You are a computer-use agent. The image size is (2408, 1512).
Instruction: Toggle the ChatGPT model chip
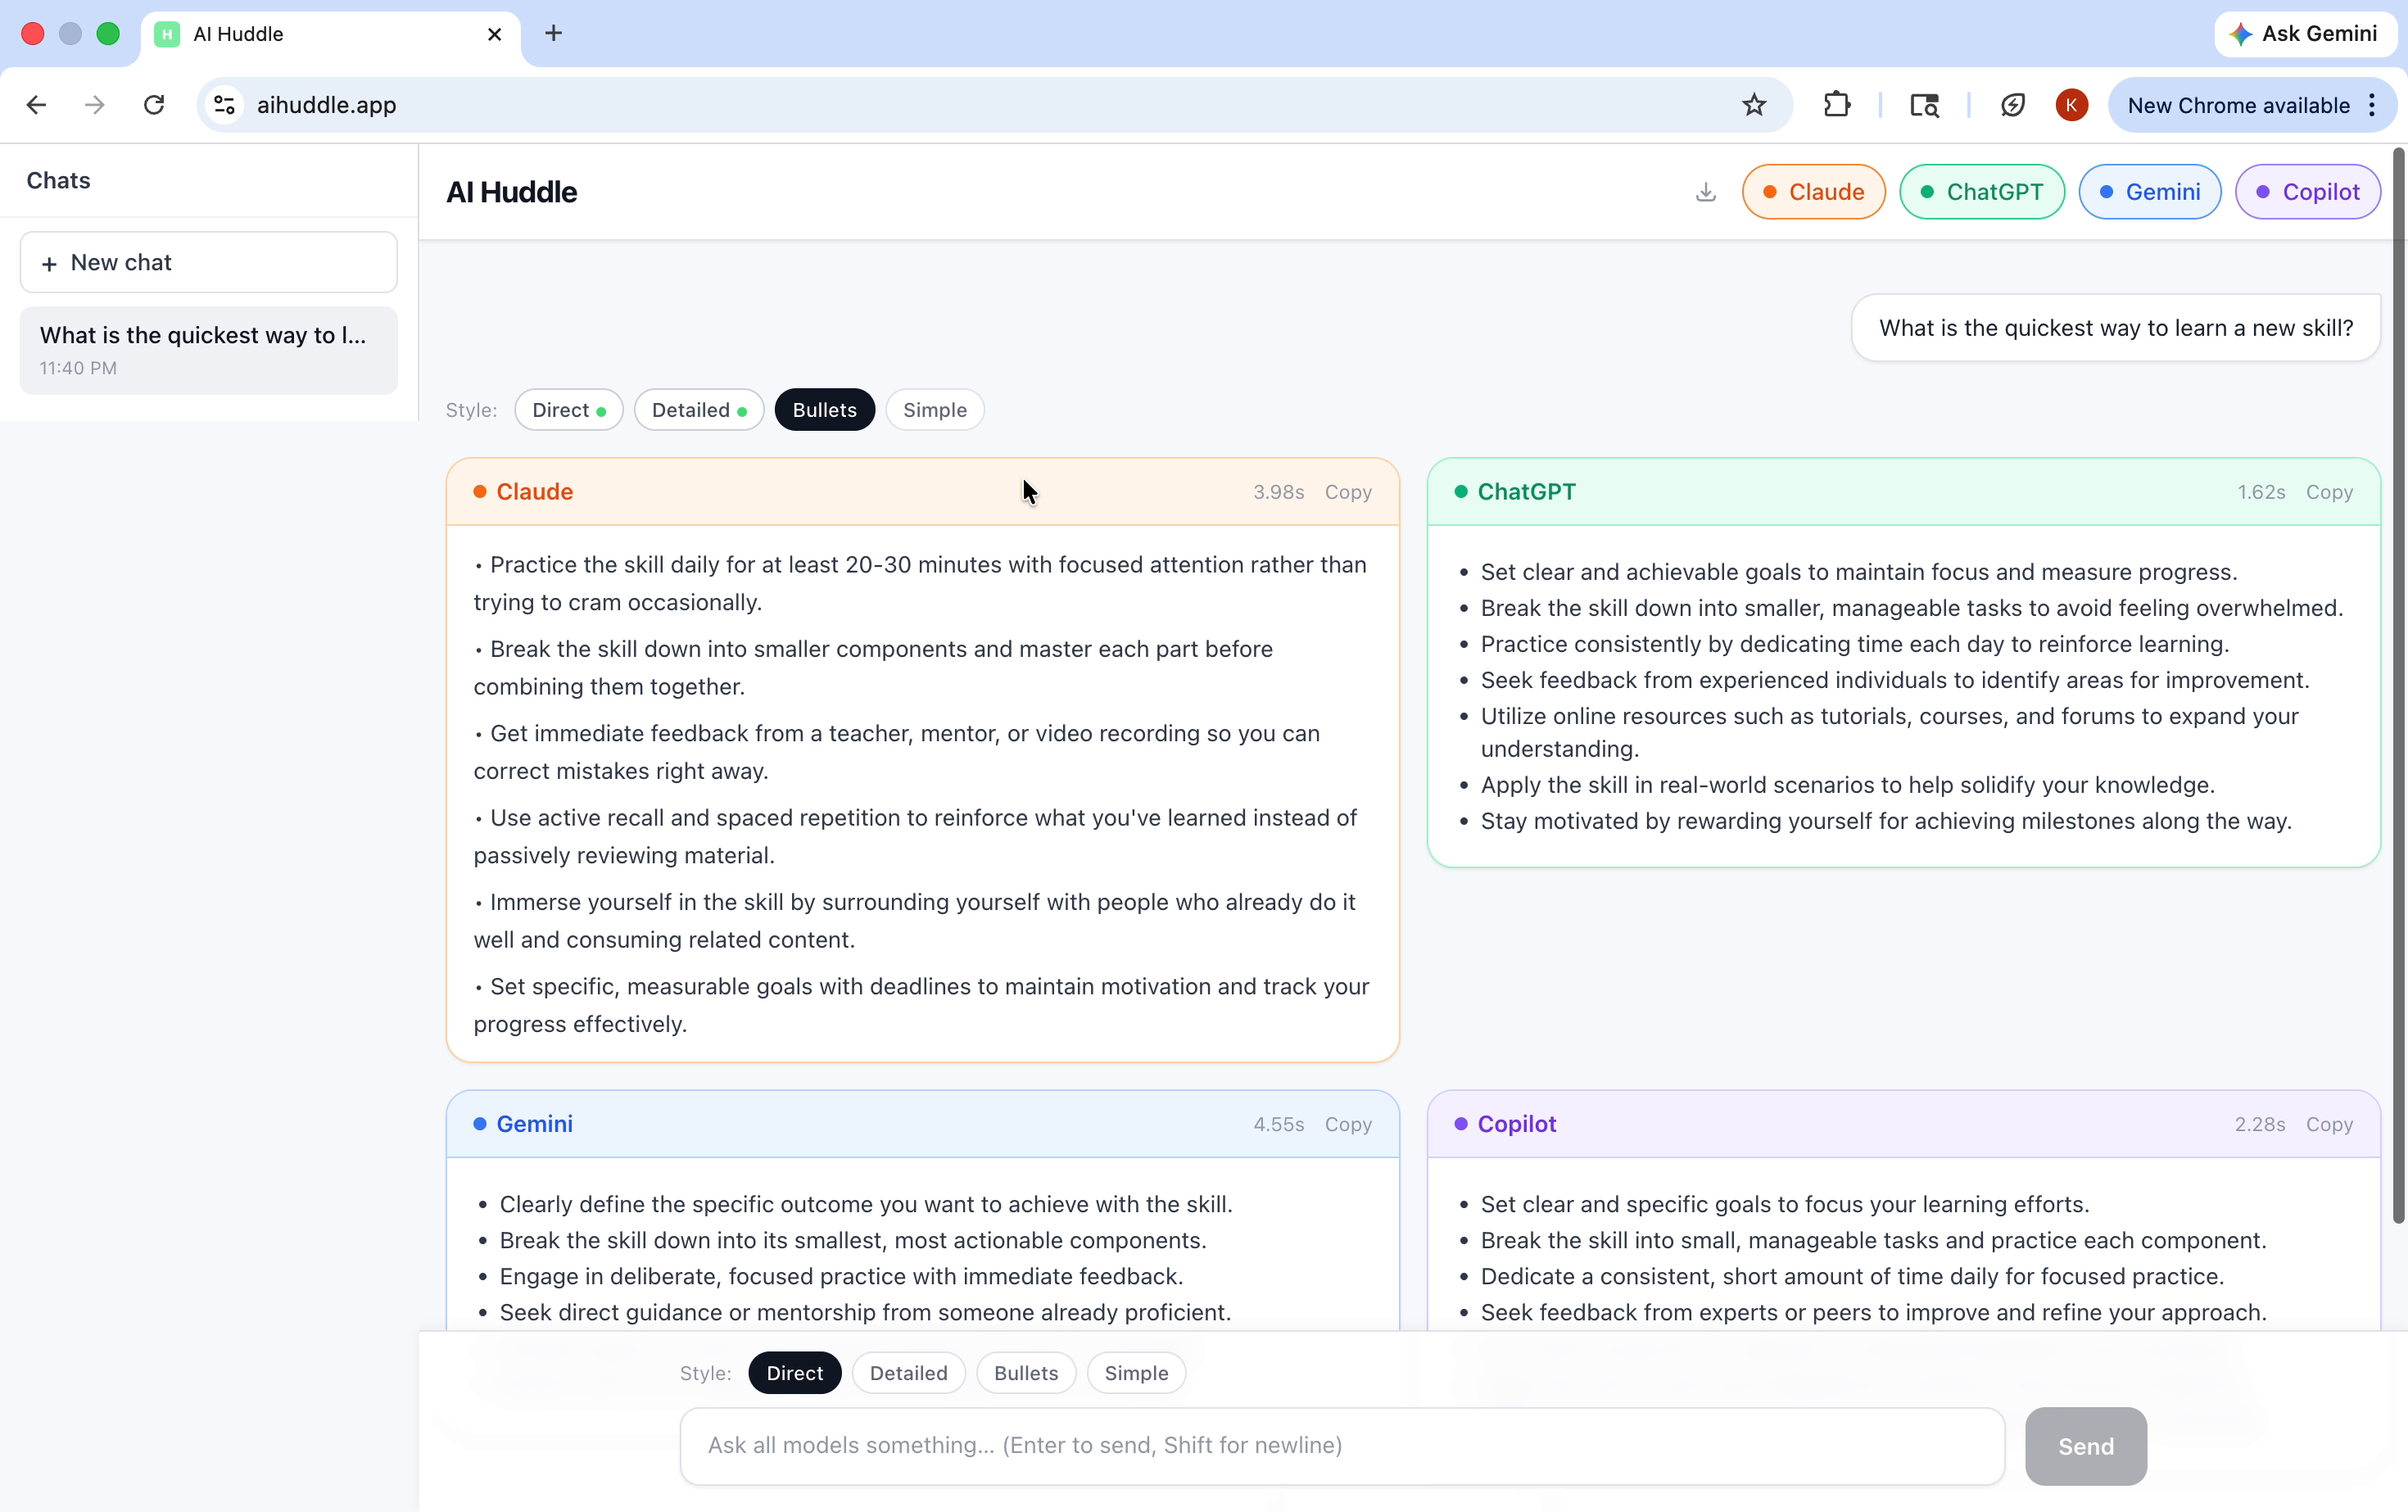[1981, 192]
